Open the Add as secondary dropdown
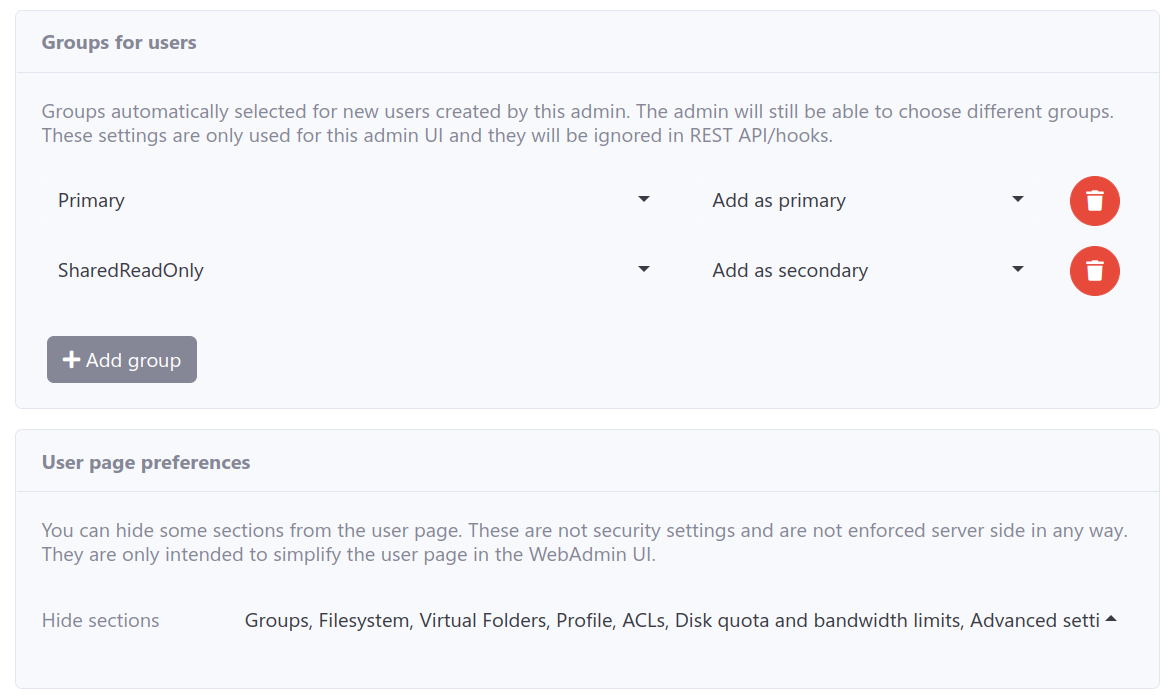This screenshot has width=1170, height=698. [870, 269]
